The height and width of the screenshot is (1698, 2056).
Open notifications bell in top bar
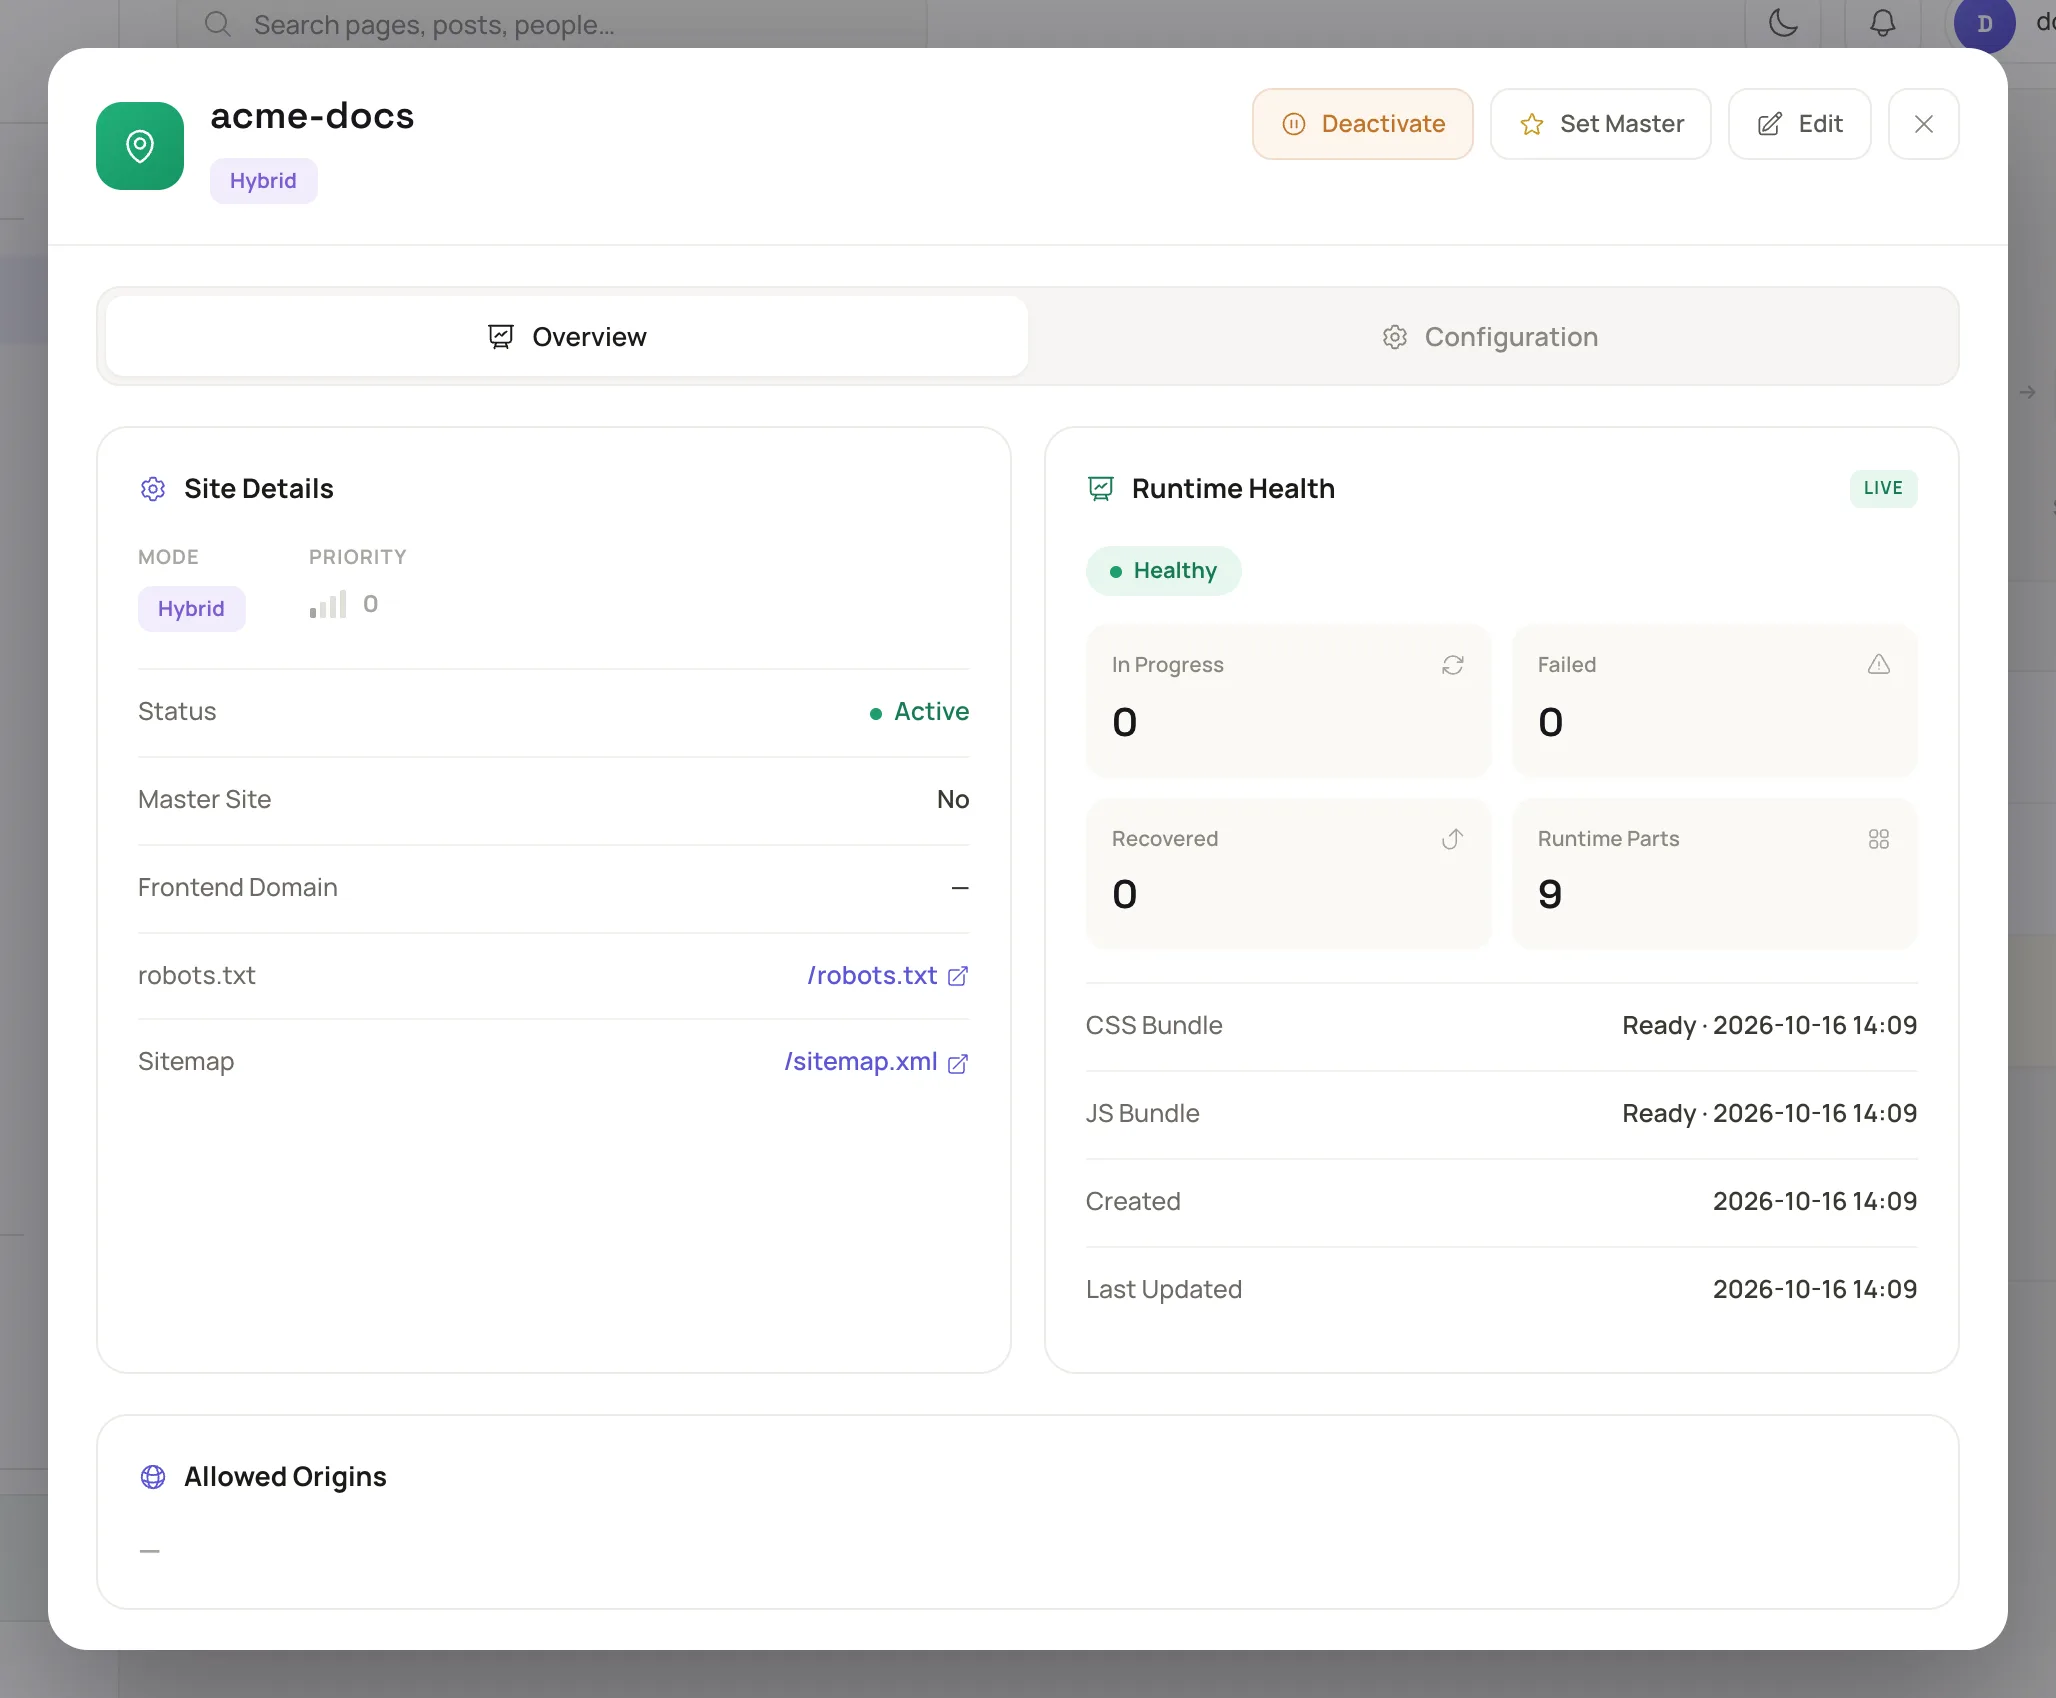click(1882, 22)
